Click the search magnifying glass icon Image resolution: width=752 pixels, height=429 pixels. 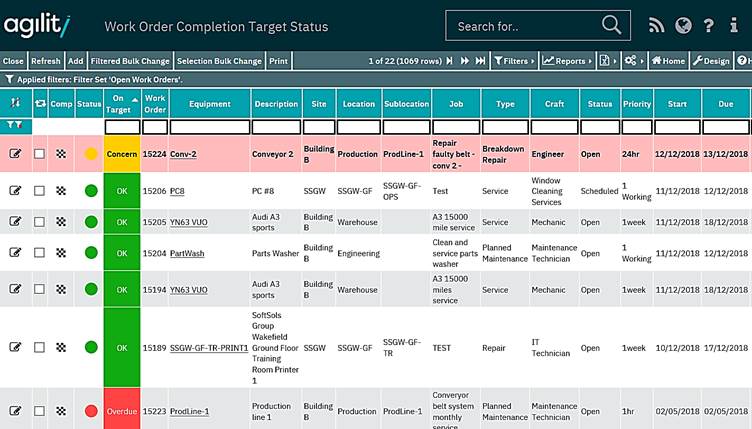[x=611, y=25]
